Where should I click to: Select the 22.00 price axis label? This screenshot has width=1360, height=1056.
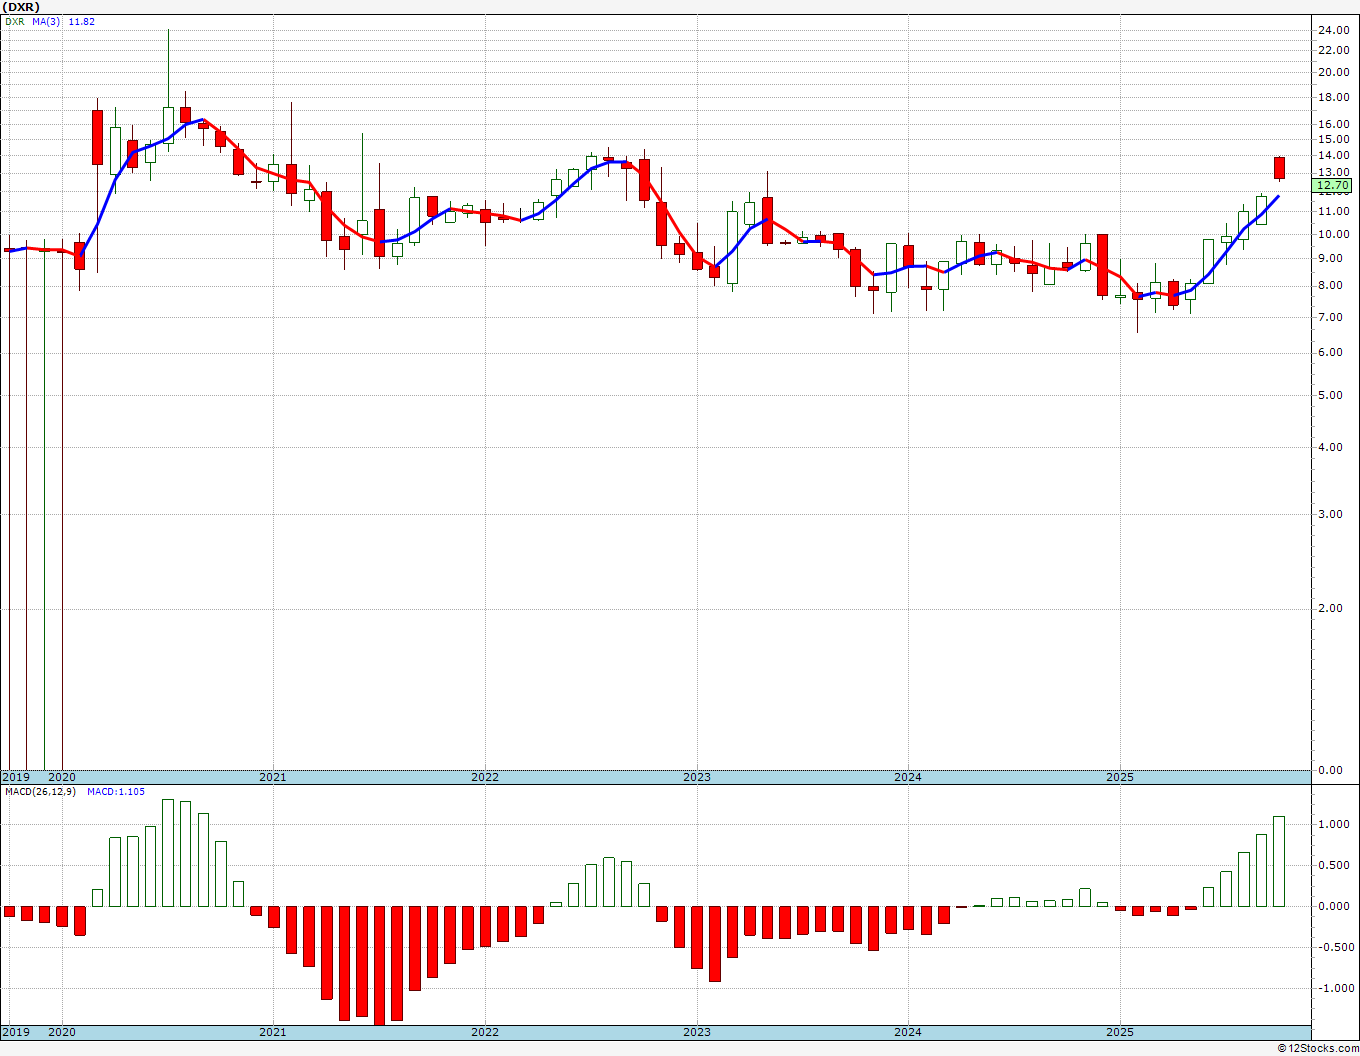(x=1333, y=50)
